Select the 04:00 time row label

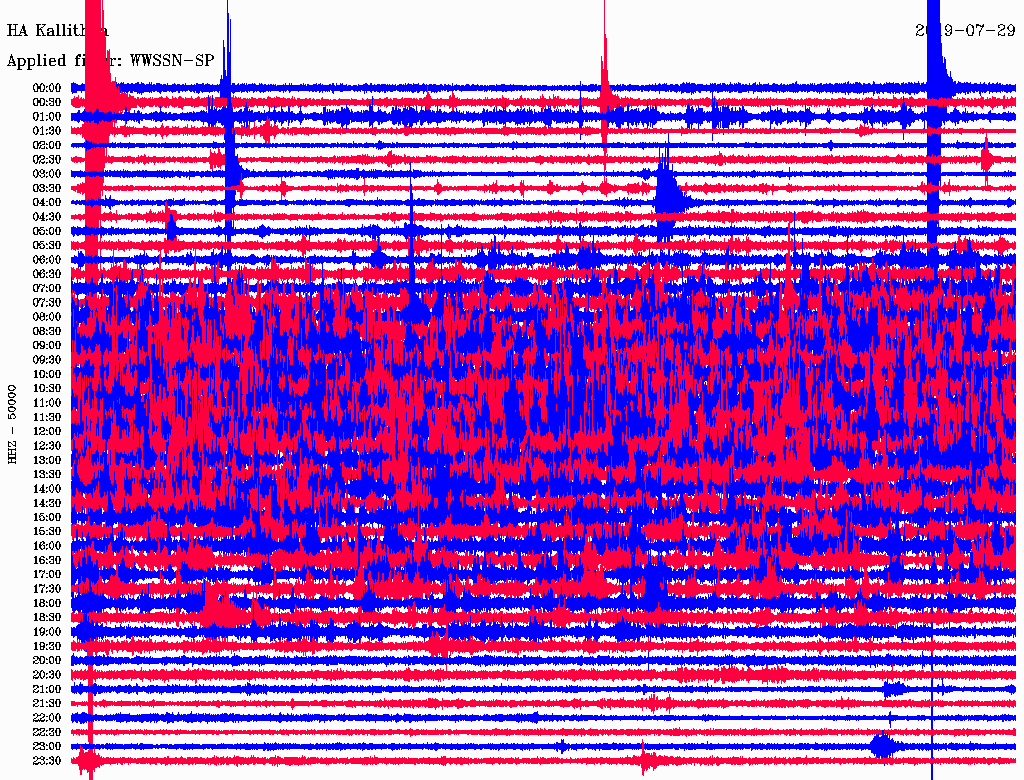47,202
